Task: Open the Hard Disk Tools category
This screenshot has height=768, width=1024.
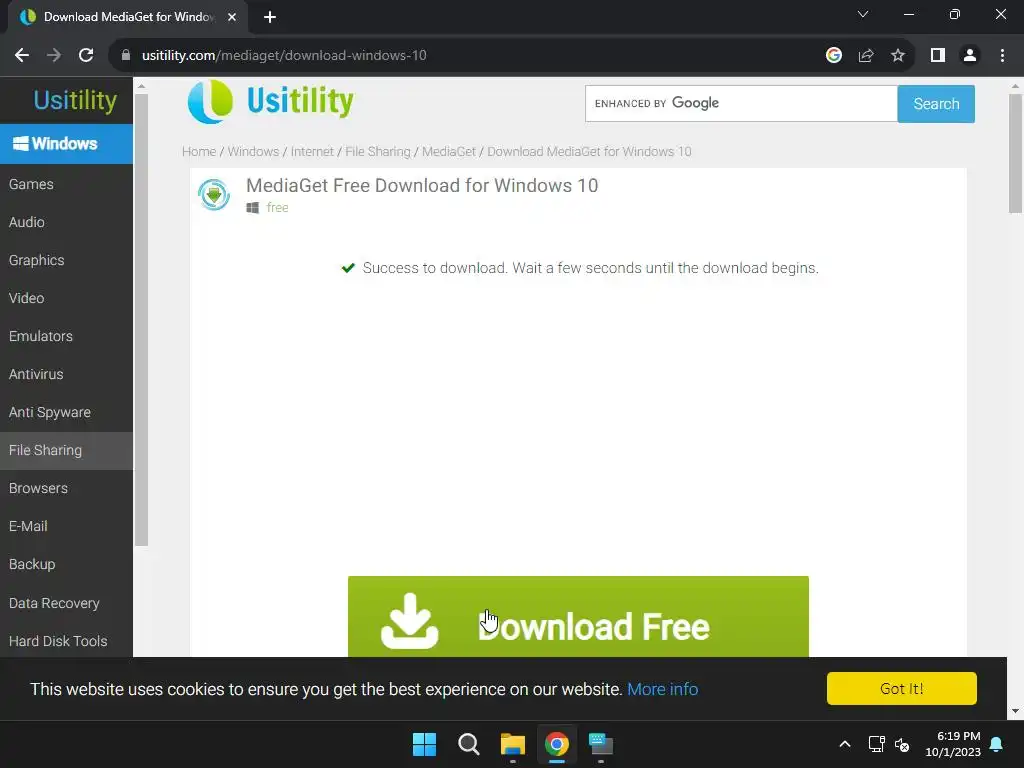Action: click(x=66, y=641)
